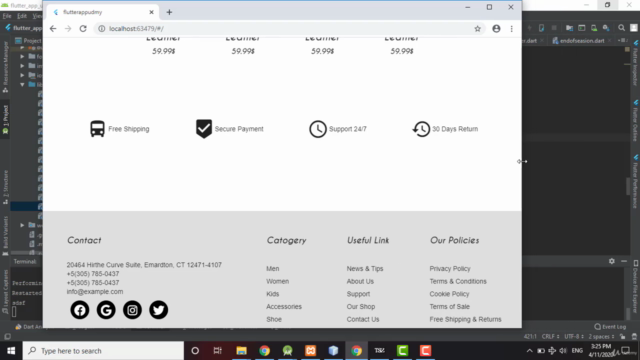
Task: Click the info@example.com email text
Action: point(95,291)
